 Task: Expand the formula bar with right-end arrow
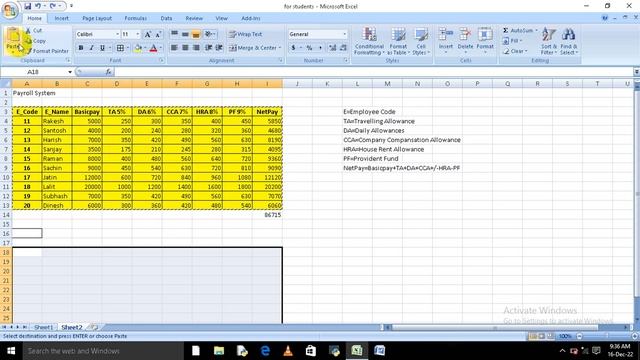pos(636,72)
